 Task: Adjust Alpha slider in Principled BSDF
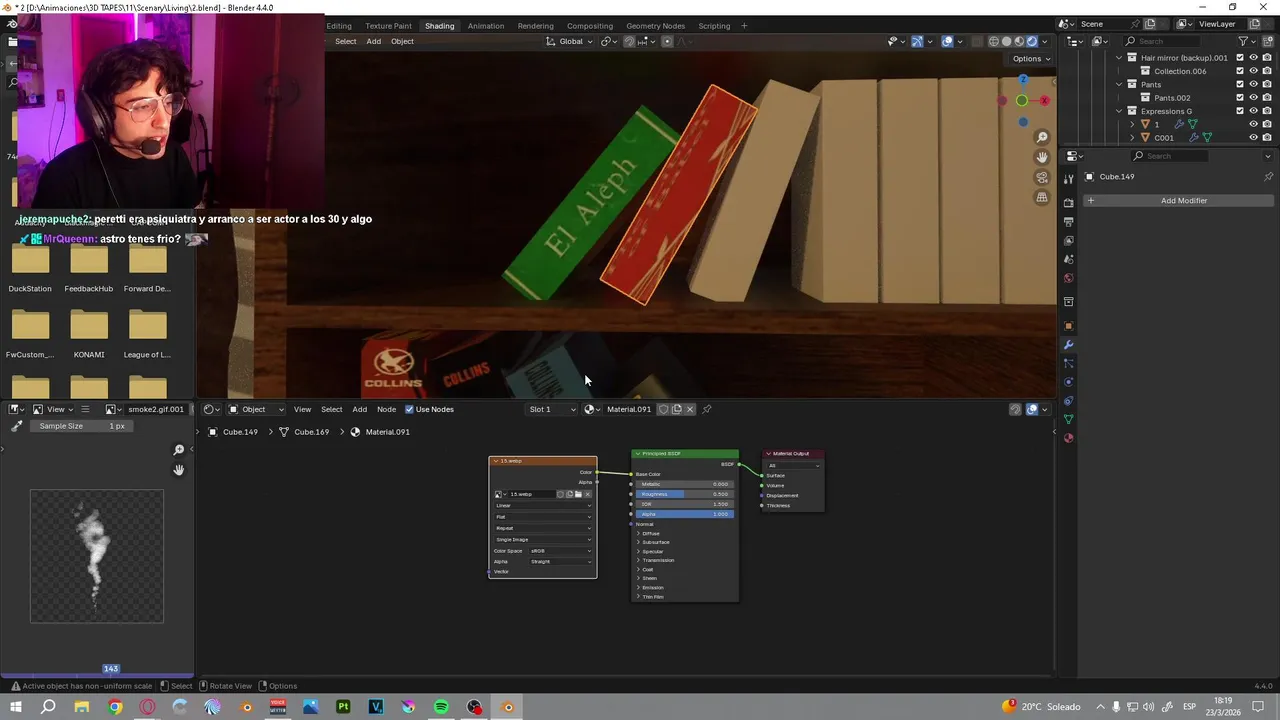coord(685,514)
